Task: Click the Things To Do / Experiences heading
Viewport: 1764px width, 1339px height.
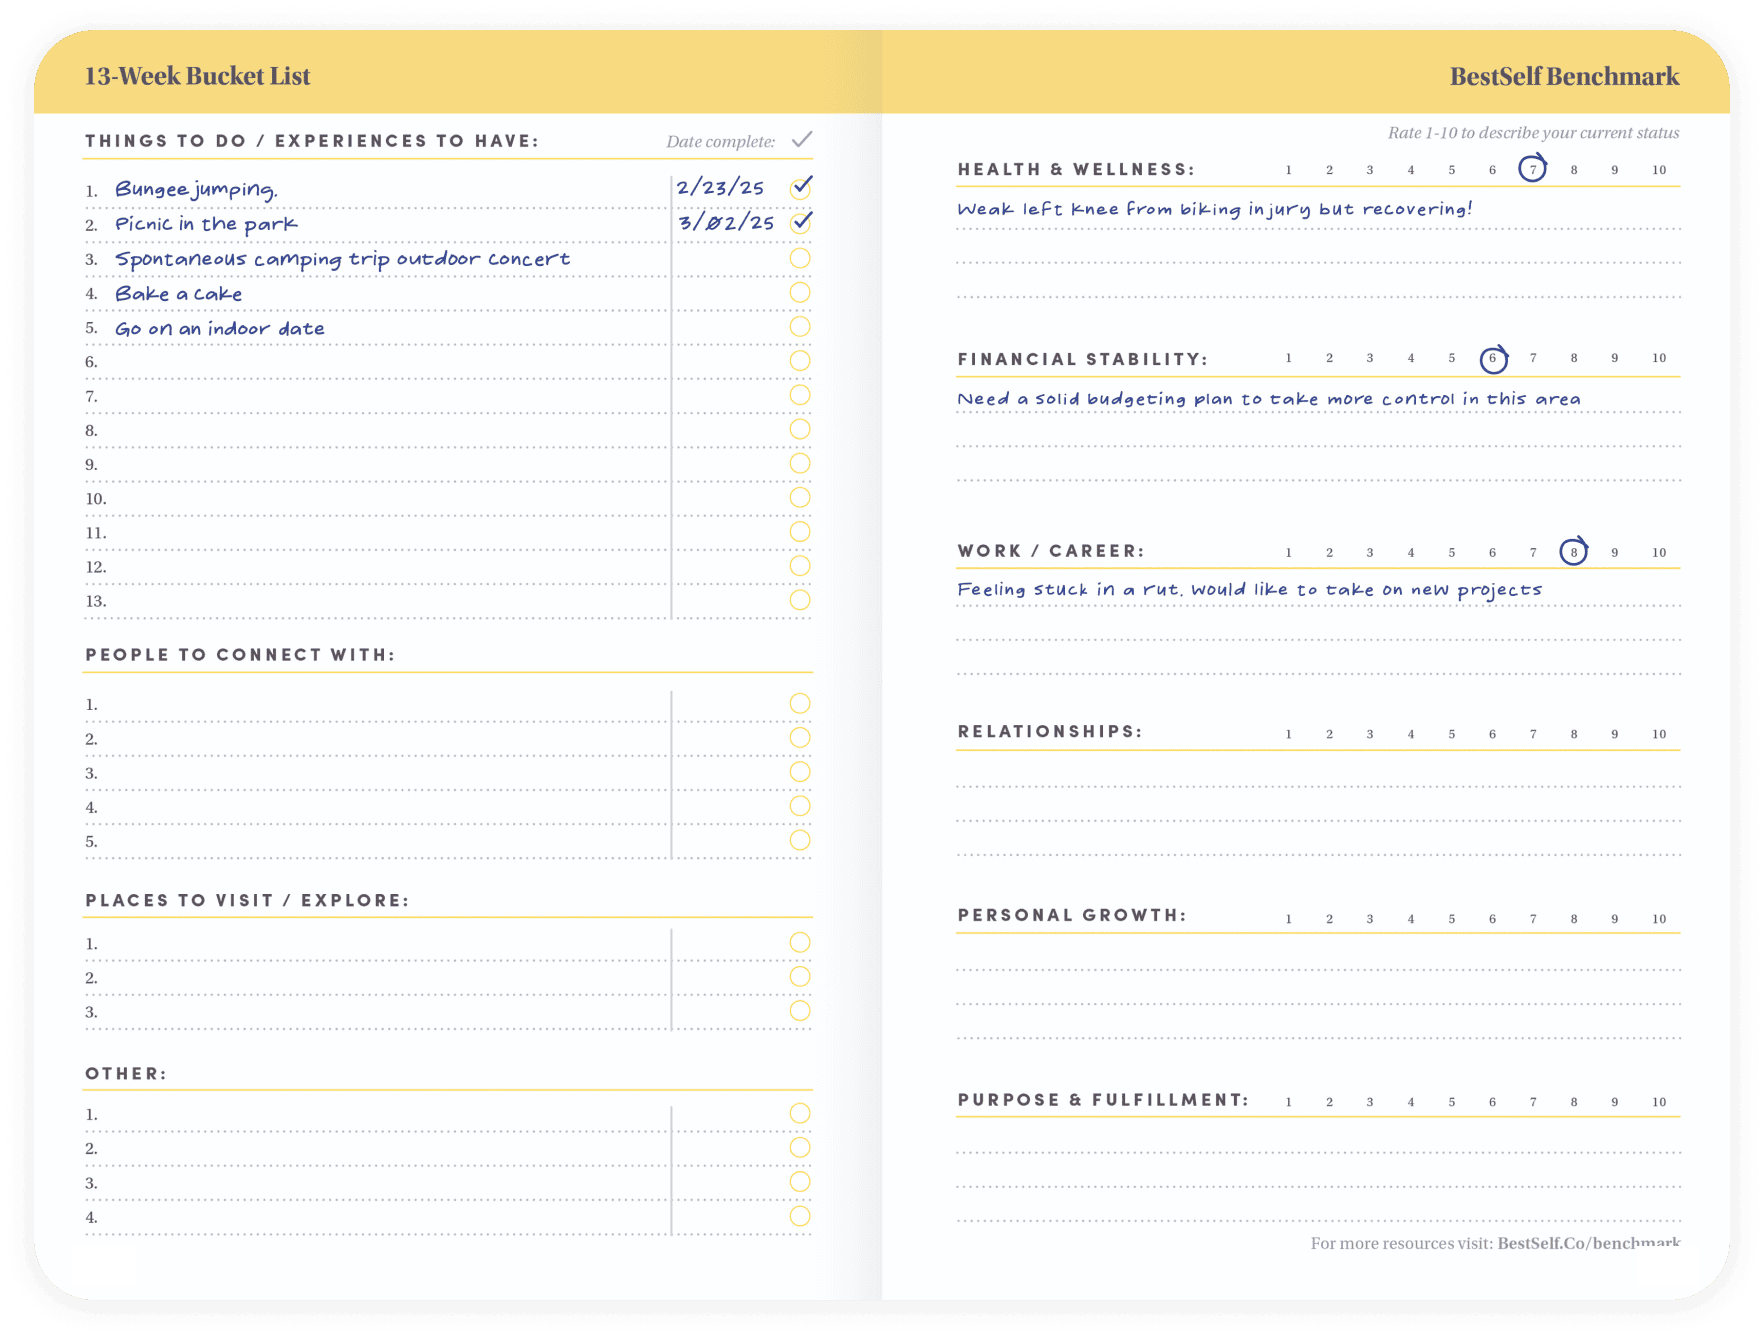Action: coord(312,141)
